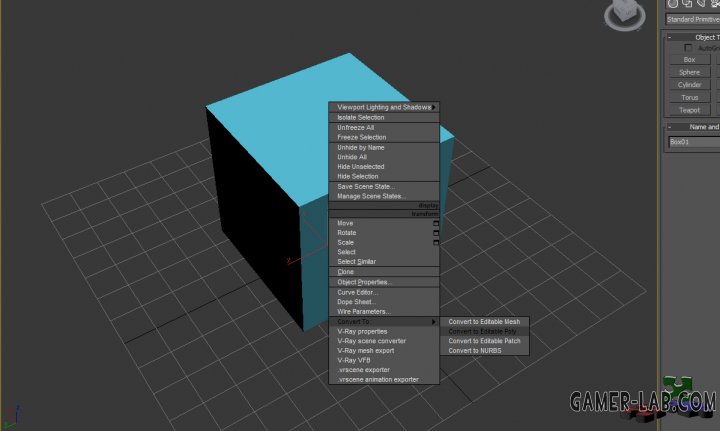Screen dimensions: 720x431
Task: Enable the AutoGrid checkbox
Action: [x=688, y=48]
